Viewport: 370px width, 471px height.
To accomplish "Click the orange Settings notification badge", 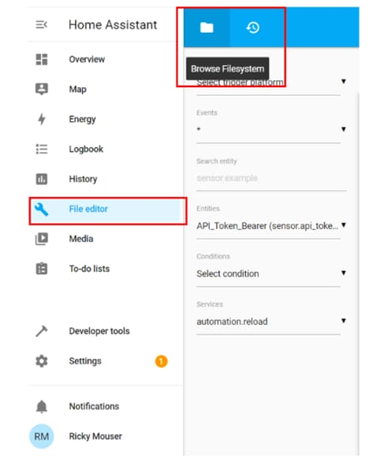I will click(161, 361).
